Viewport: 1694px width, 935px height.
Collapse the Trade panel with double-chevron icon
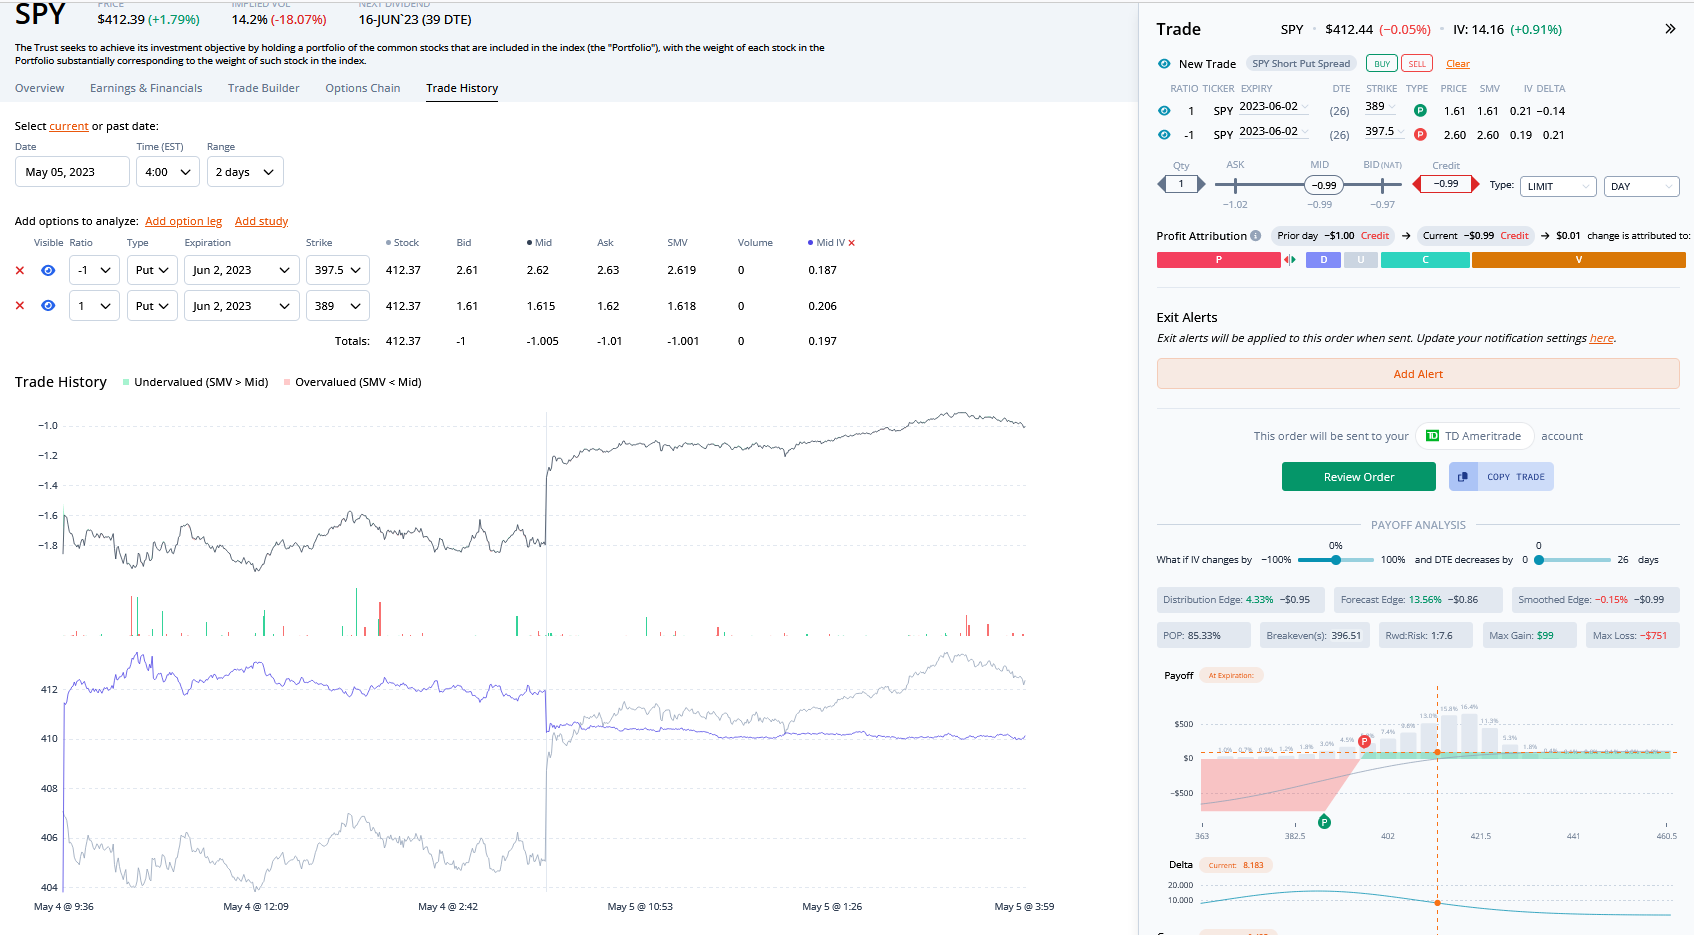coord(1670,29)
